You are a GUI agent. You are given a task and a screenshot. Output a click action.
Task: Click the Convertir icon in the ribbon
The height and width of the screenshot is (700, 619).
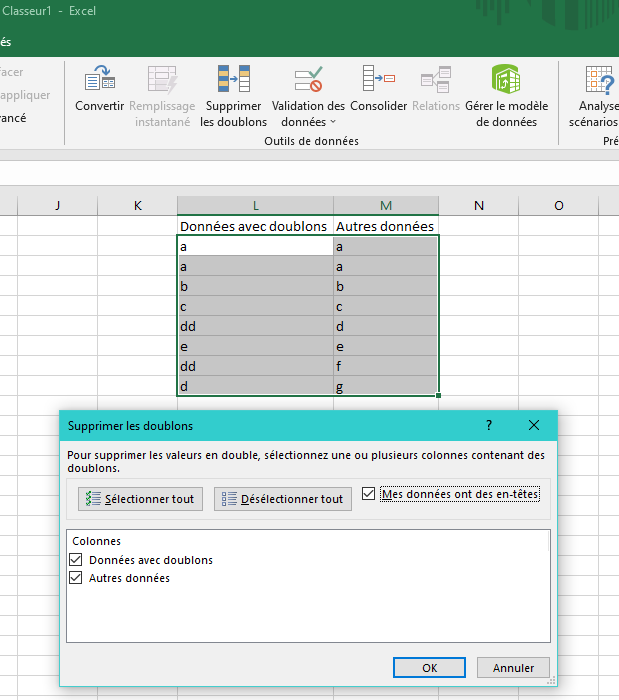(x=100, y=78)
